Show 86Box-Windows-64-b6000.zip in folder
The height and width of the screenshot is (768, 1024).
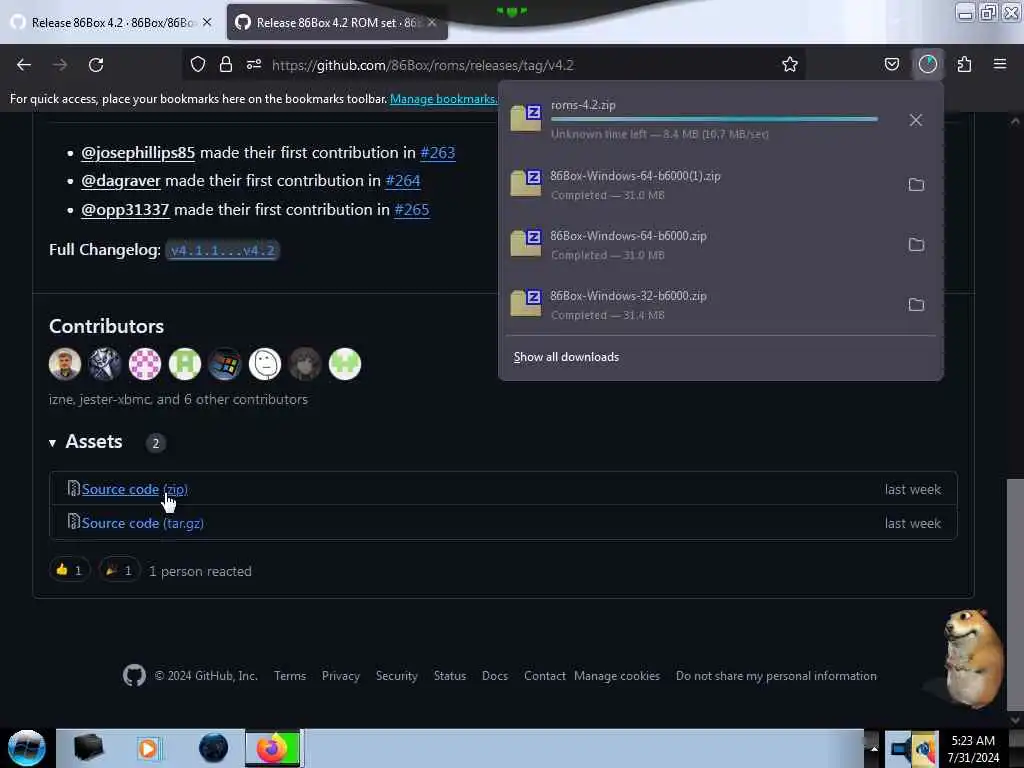916,245
